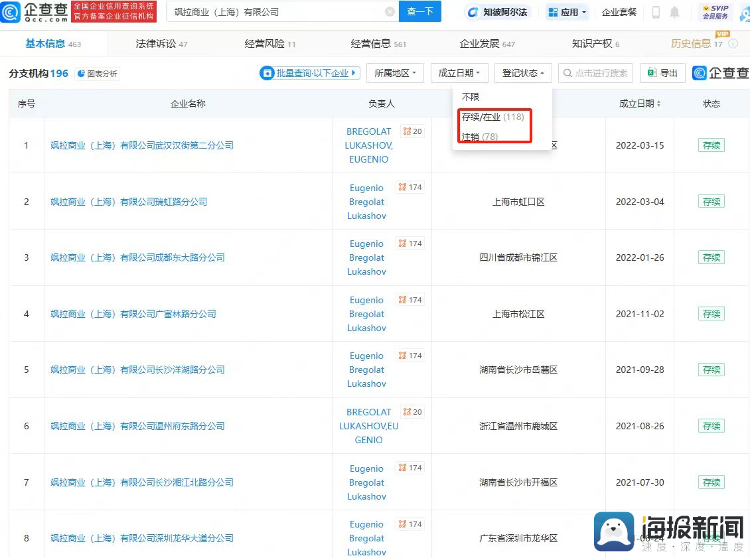Image resolution: width=750 pixels, height=558 pixels.
Task: Open Eugenio Bregolat Lukashov in row 2
Action: point(367,202)
